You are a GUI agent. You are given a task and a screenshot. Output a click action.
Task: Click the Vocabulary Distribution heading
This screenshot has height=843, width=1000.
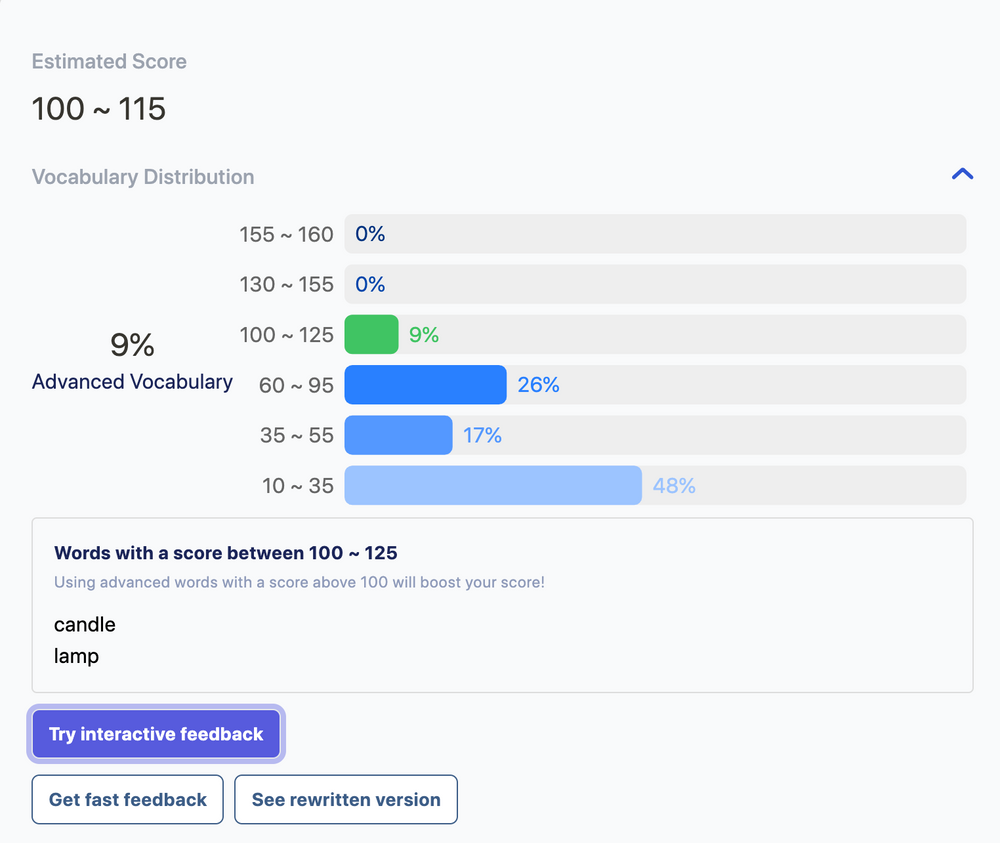pos(143,177)
